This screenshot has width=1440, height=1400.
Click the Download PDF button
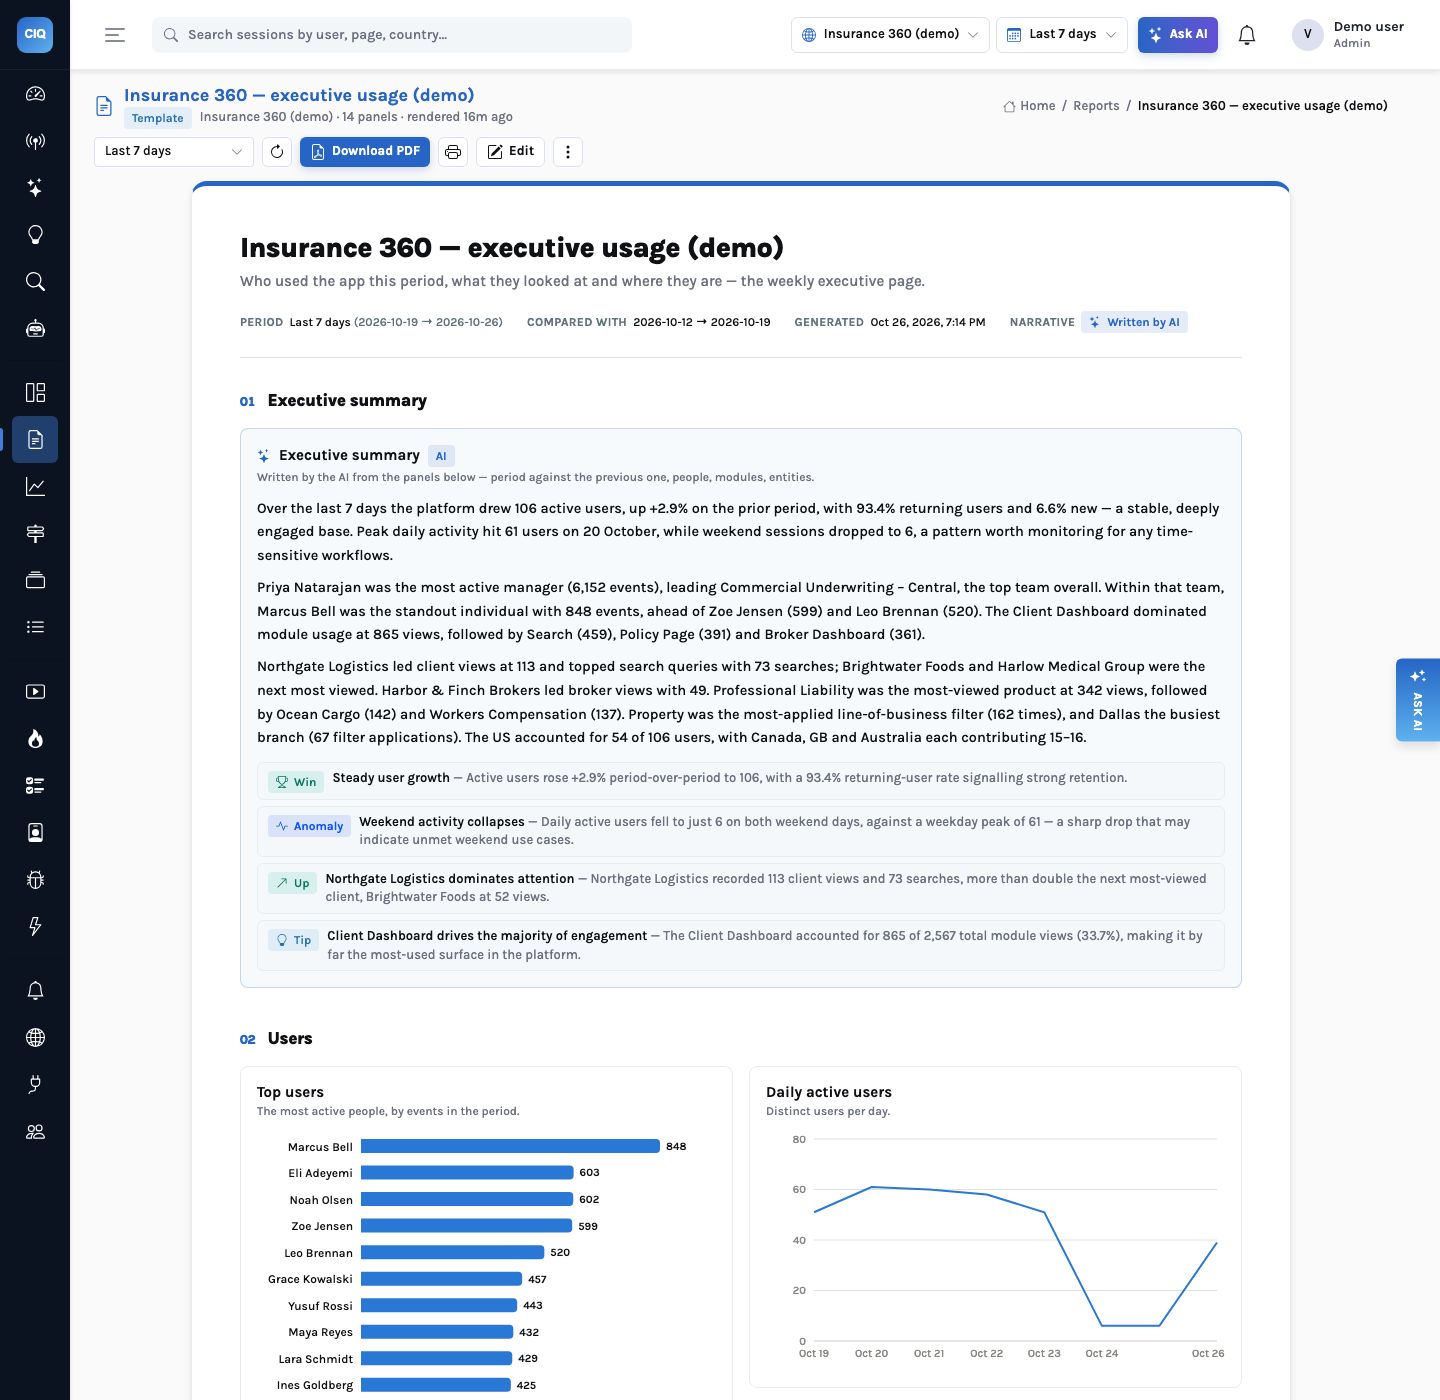click(365, 152)
